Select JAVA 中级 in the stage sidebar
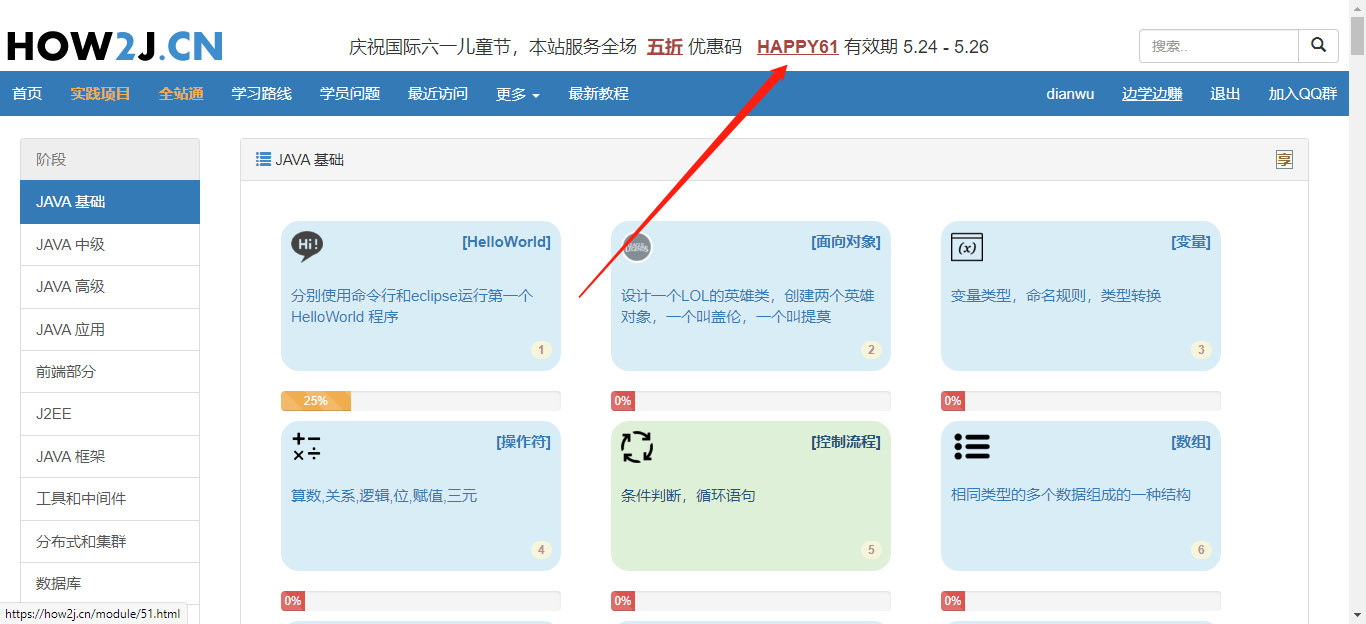1366x624 pixels. point(110,245)
